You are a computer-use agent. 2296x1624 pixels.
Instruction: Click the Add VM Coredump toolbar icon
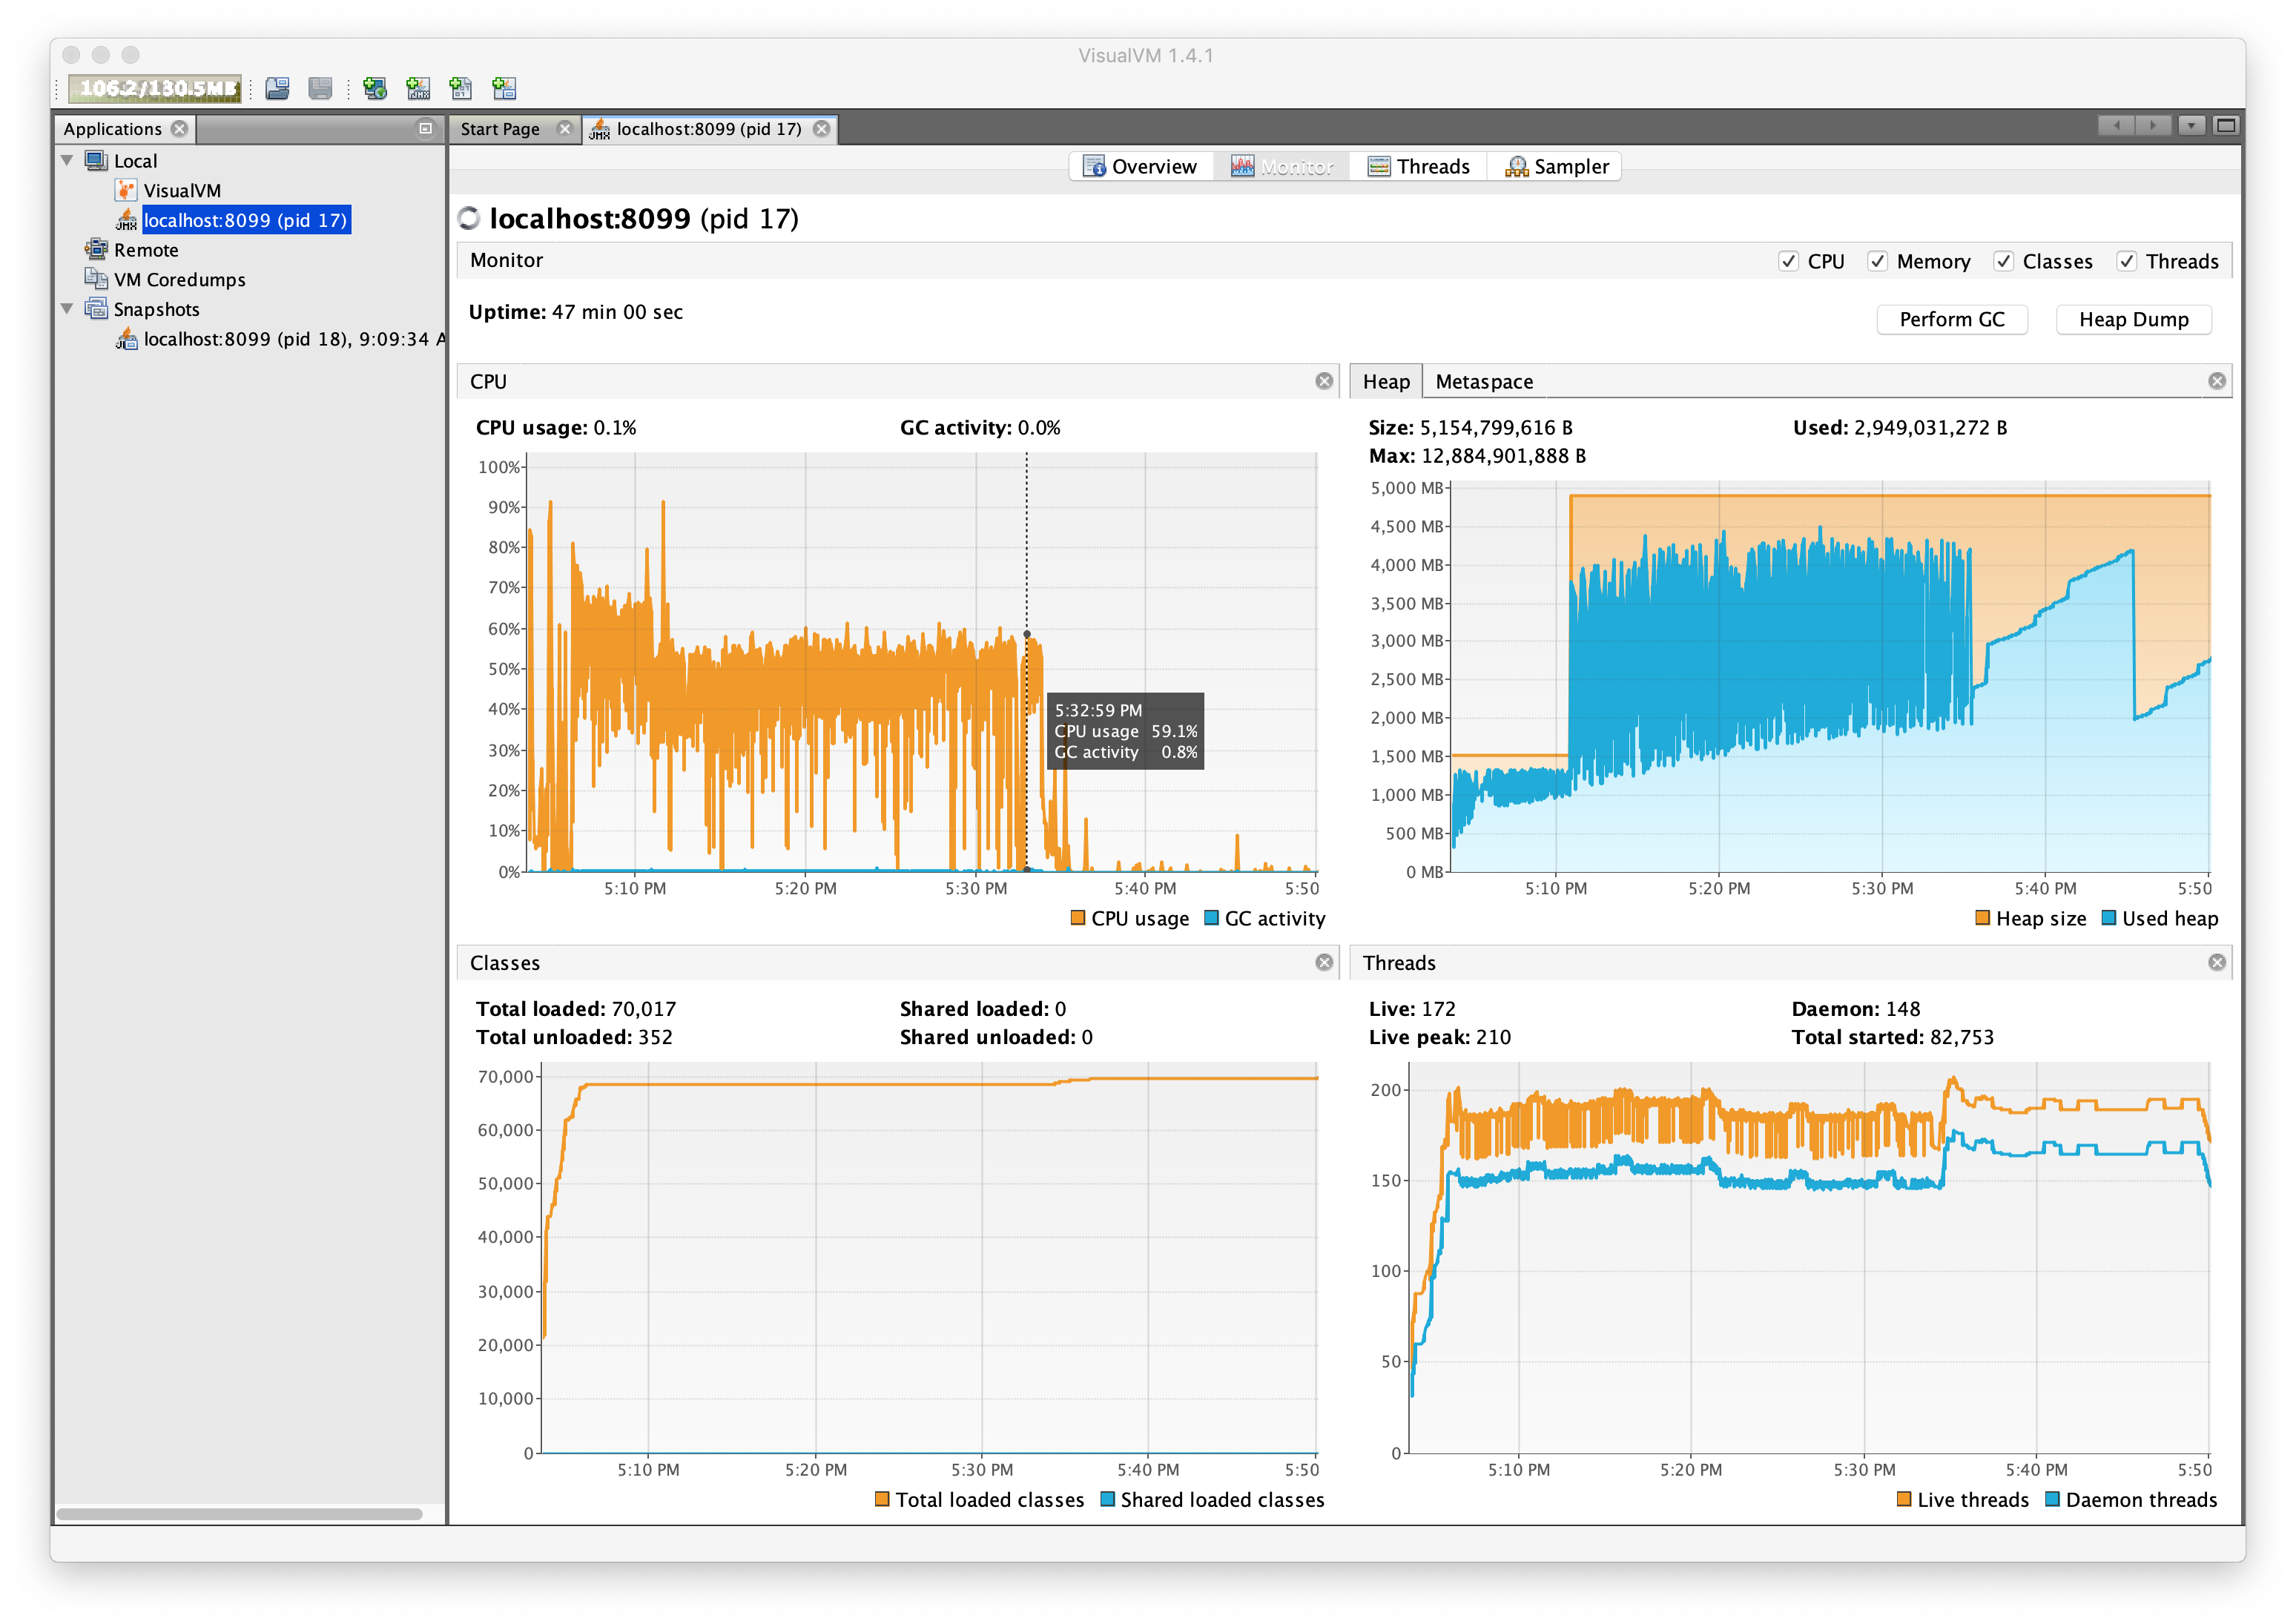(461, 88)
